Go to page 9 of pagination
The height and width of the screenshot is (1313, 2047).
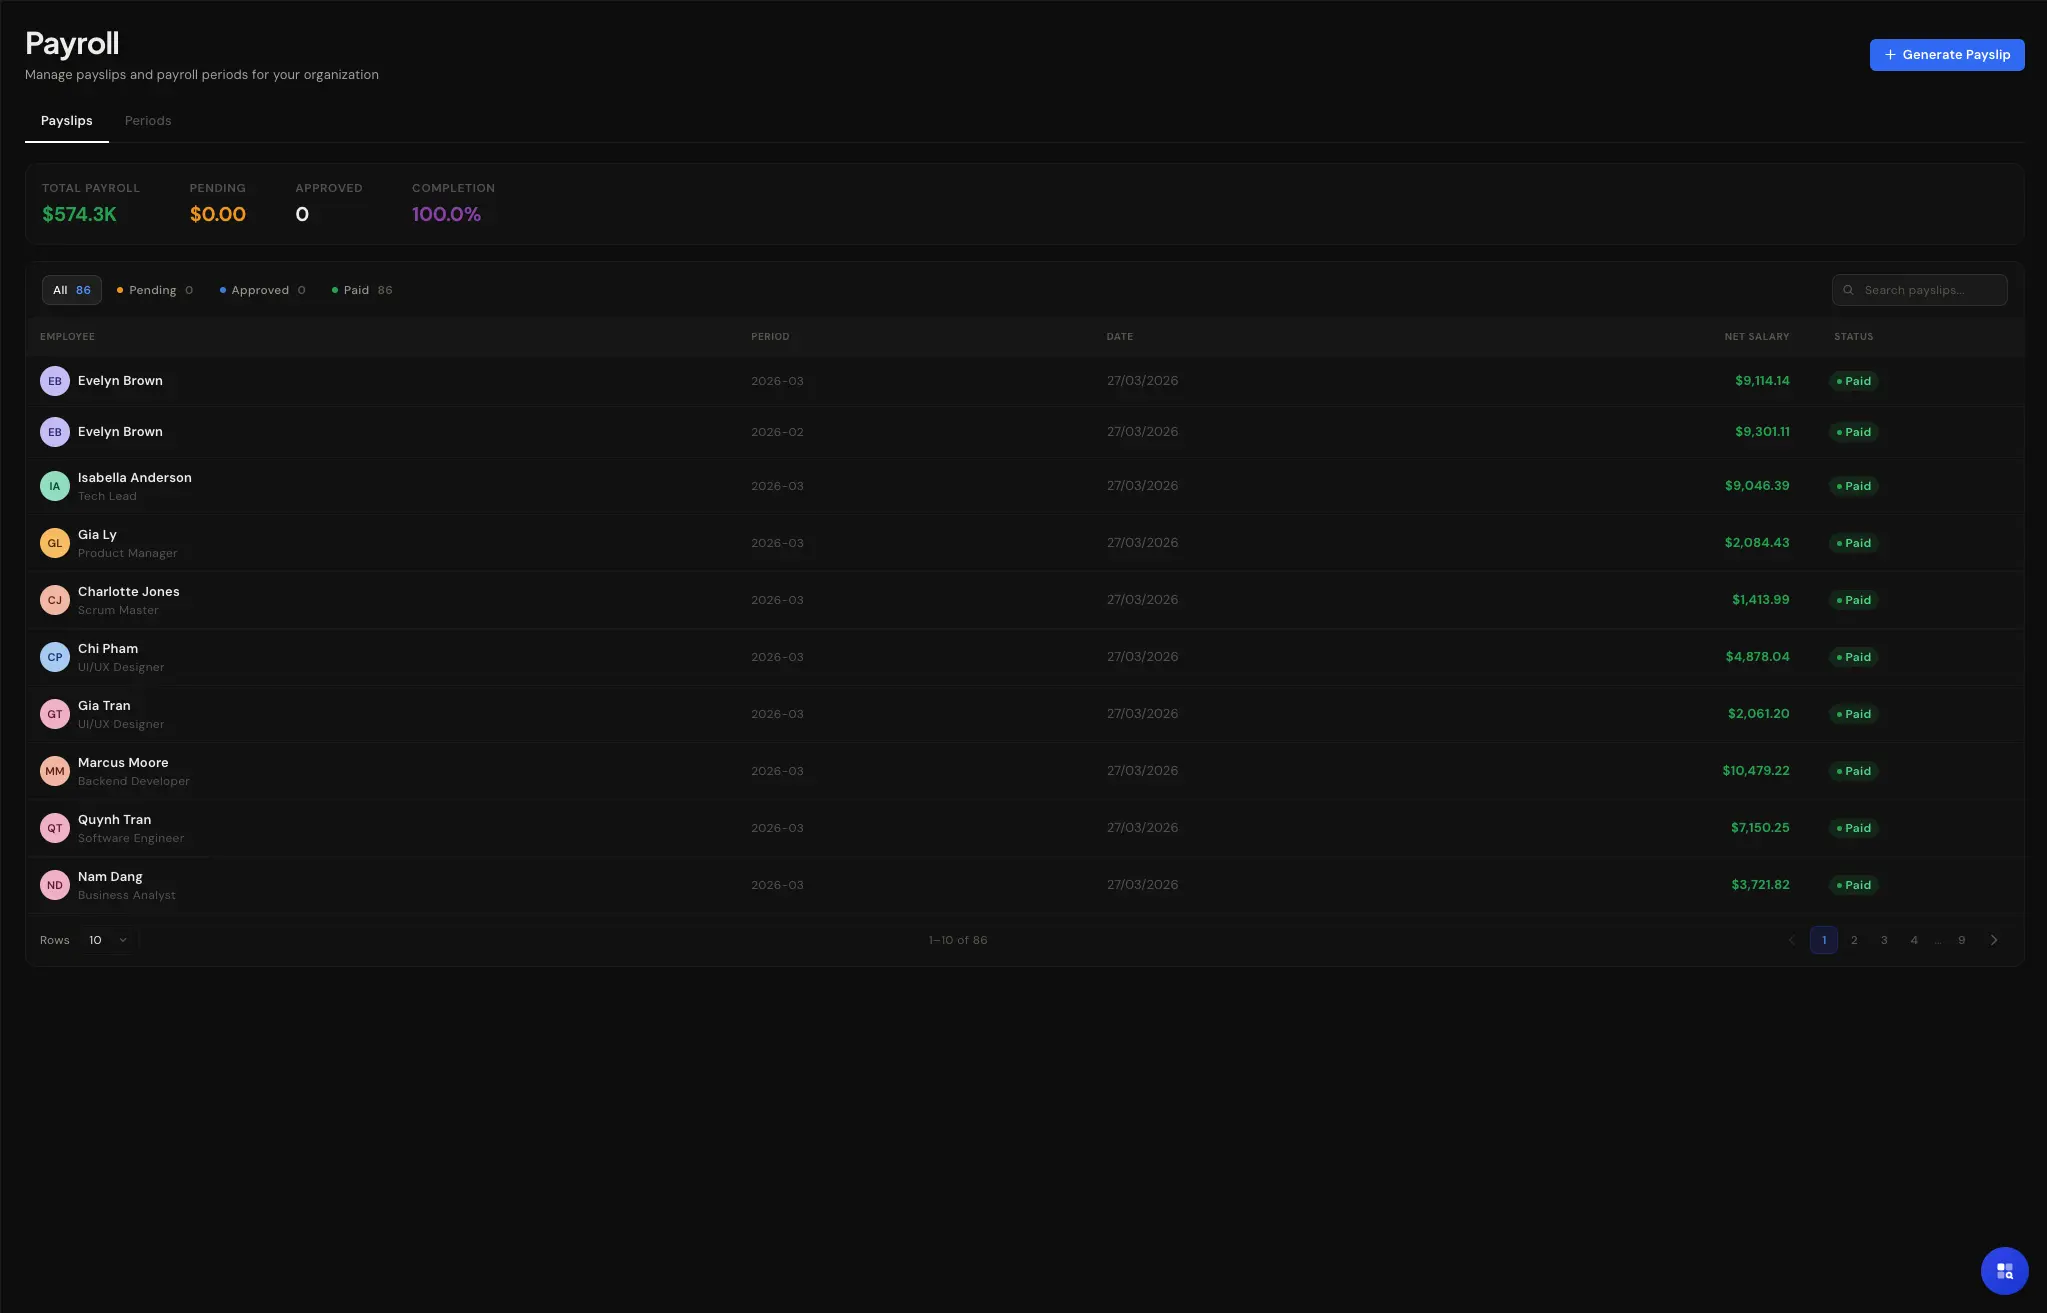[1962, 940]
